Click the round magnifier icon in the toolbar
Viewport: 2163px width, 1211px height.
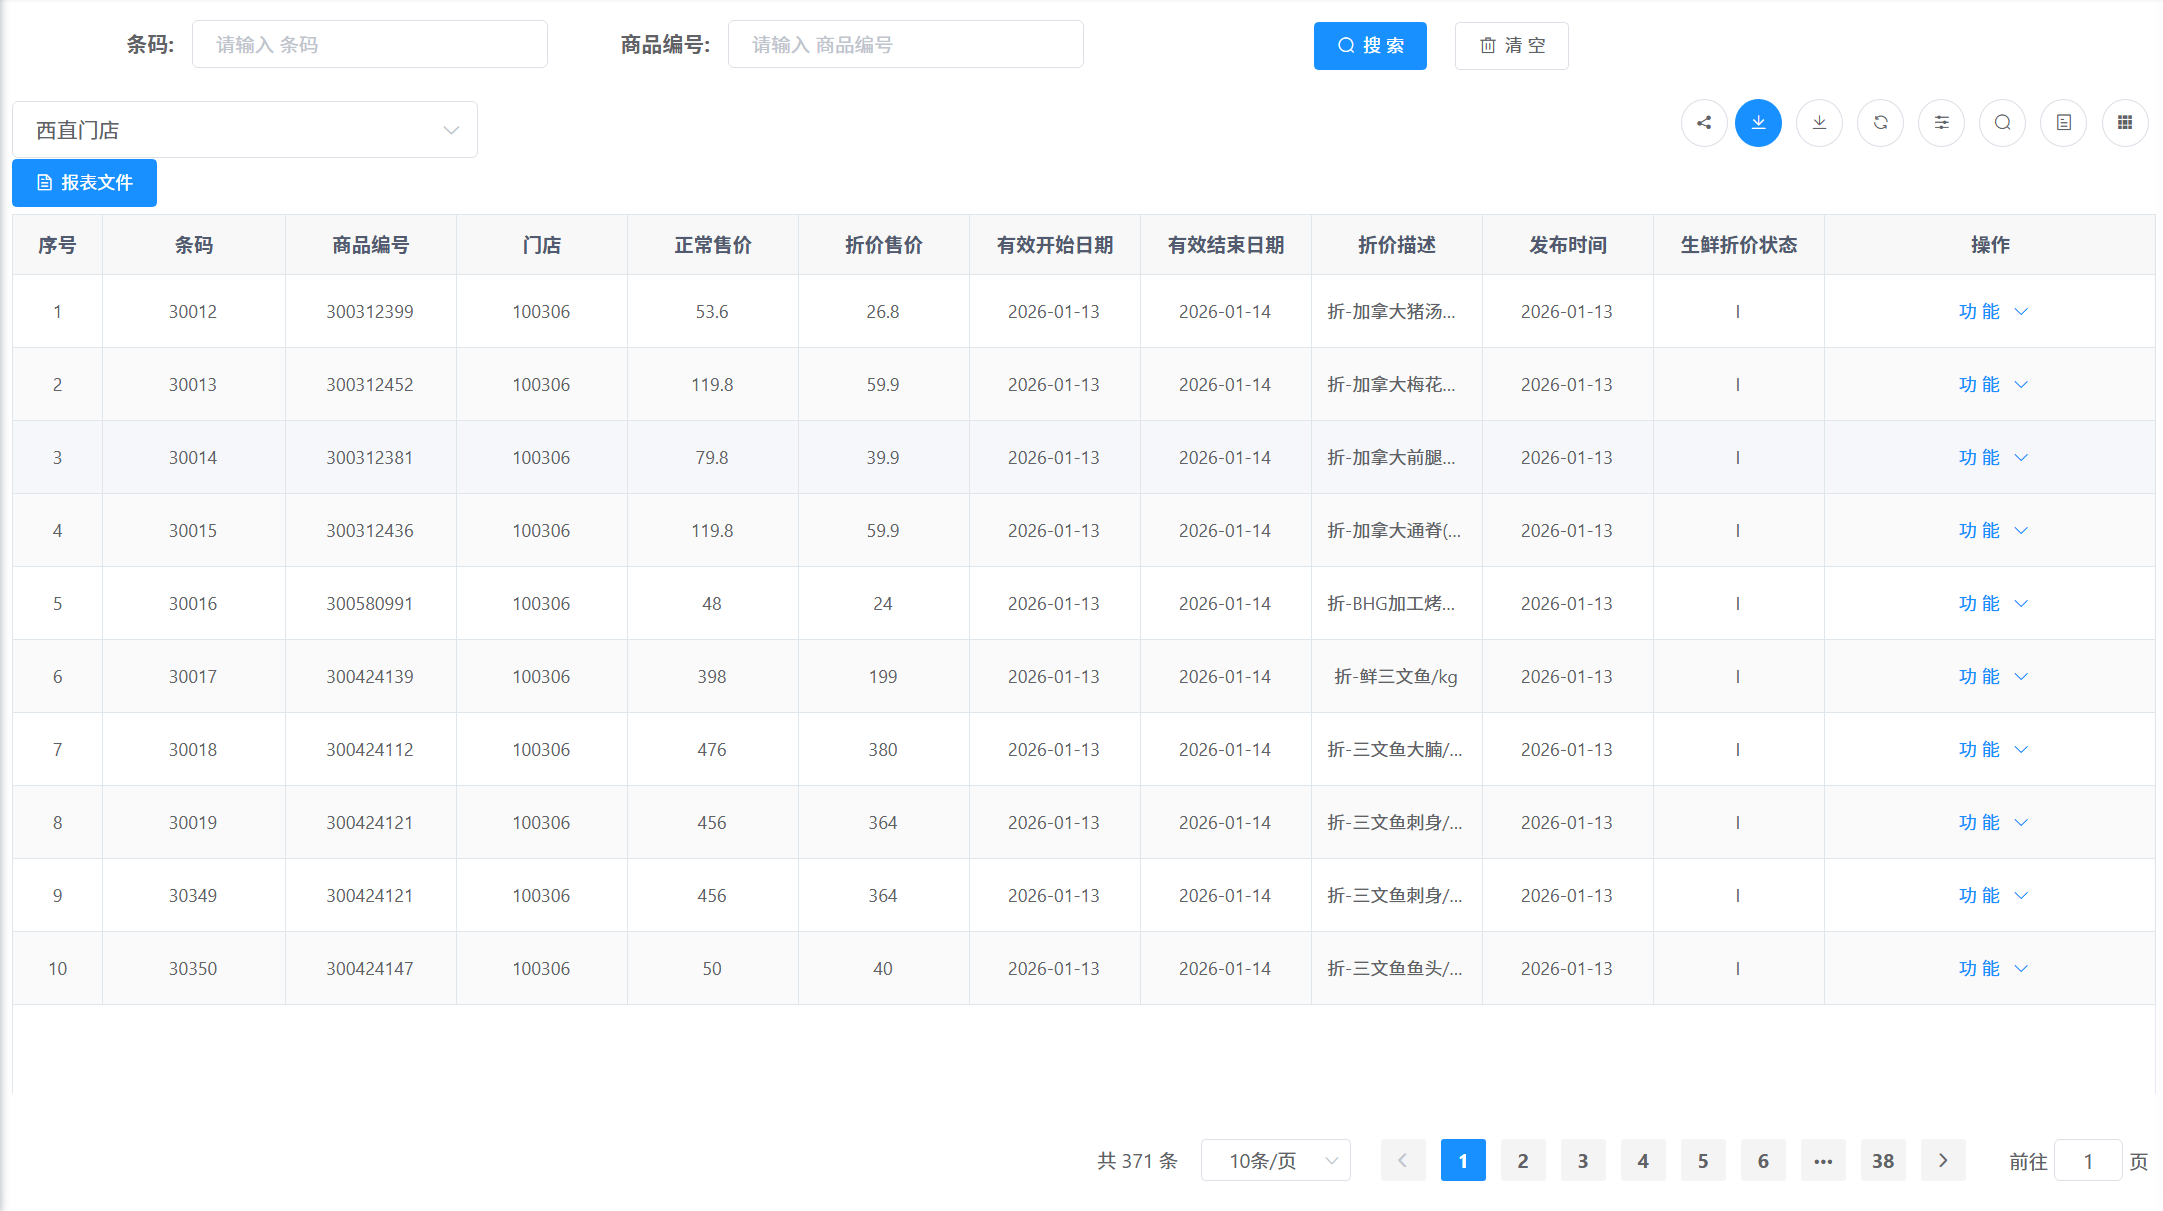click(x=2002, y=123)
